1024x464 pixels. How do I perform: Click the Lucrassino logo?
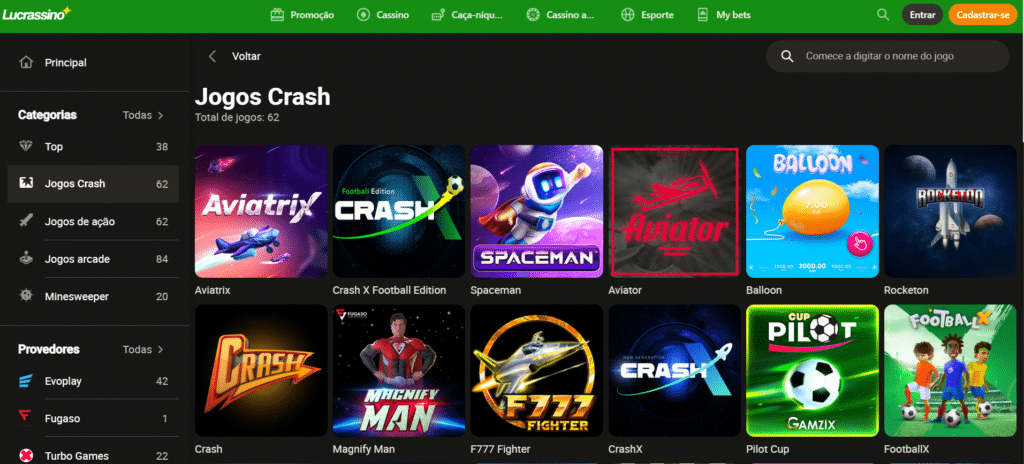[37, 14]
